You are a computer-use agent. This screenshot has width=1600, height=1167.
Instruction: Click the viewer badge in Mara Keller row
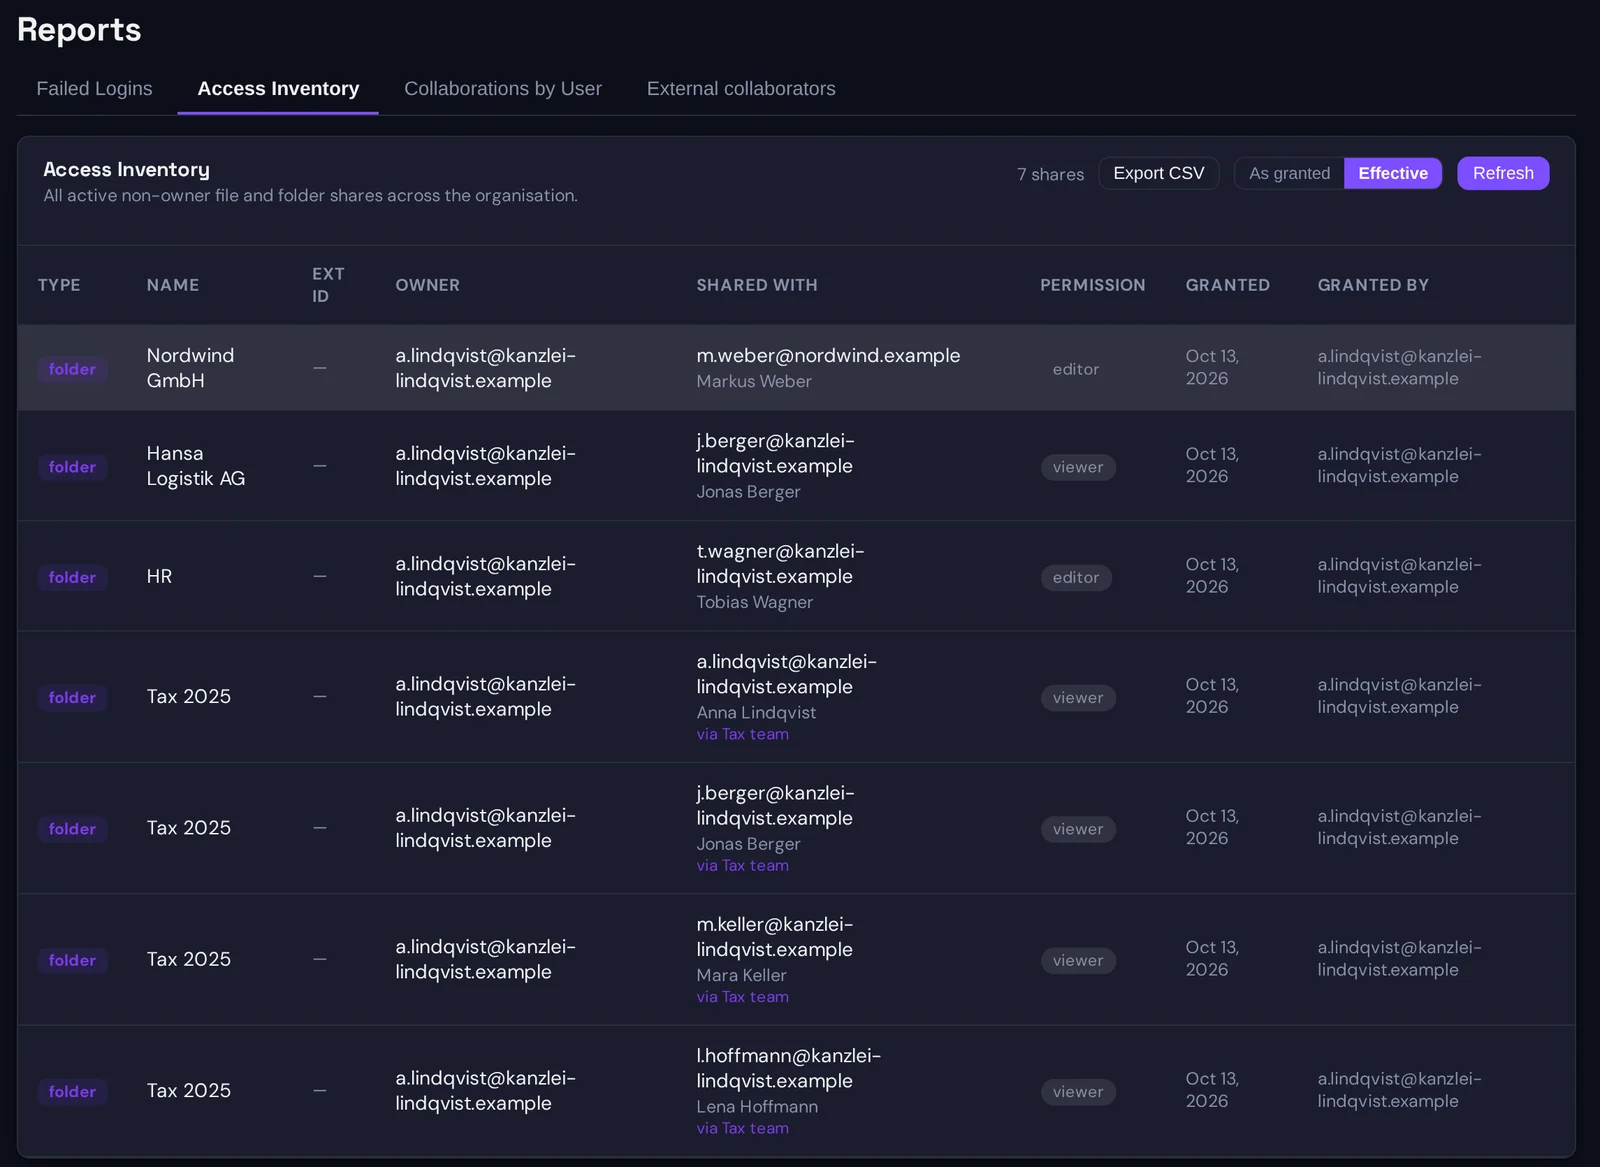click(x=1078, y=960)
